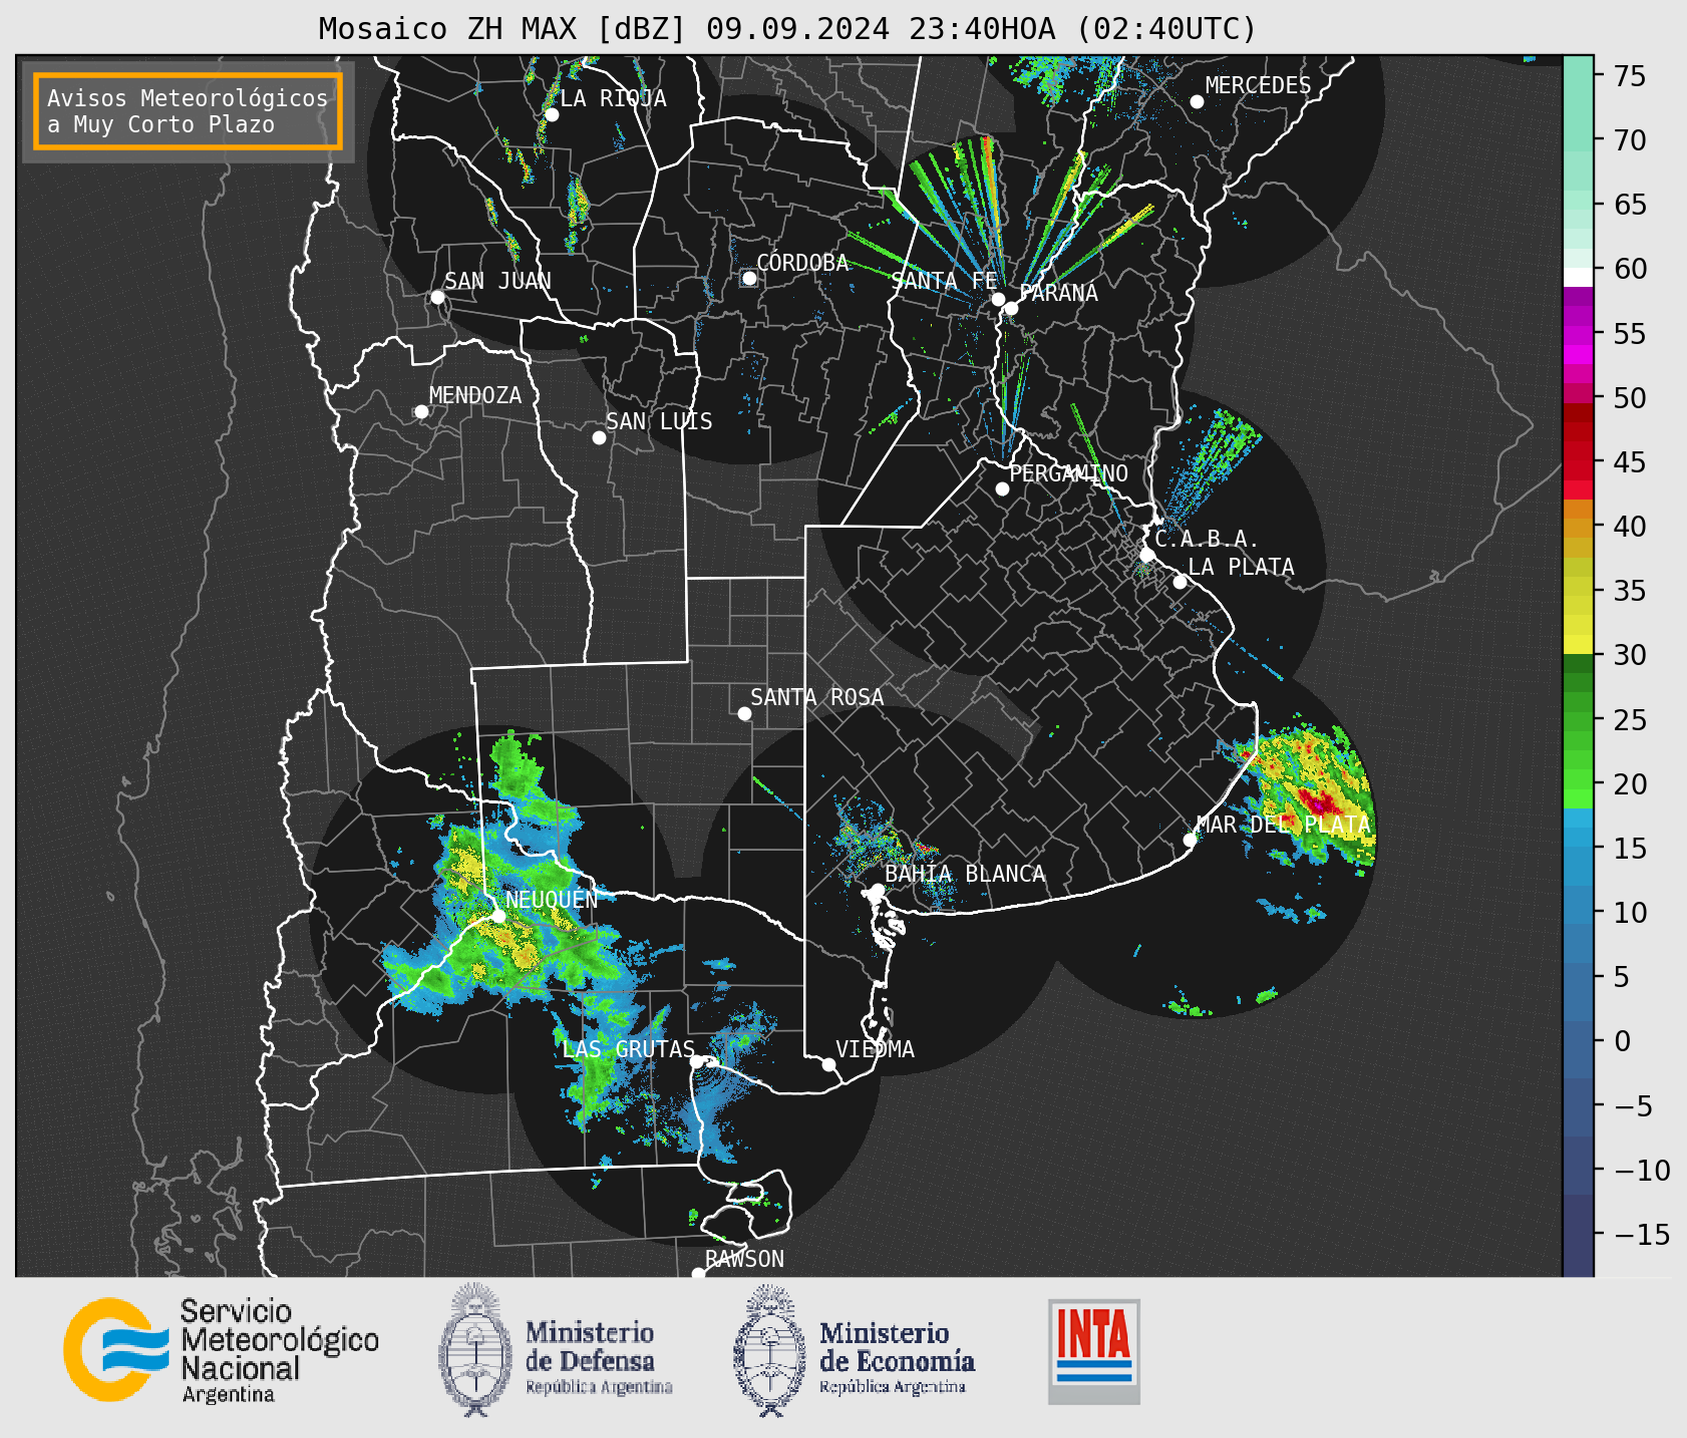
Task: Click the Rawson city marker dot
Action: (698, 1273)
